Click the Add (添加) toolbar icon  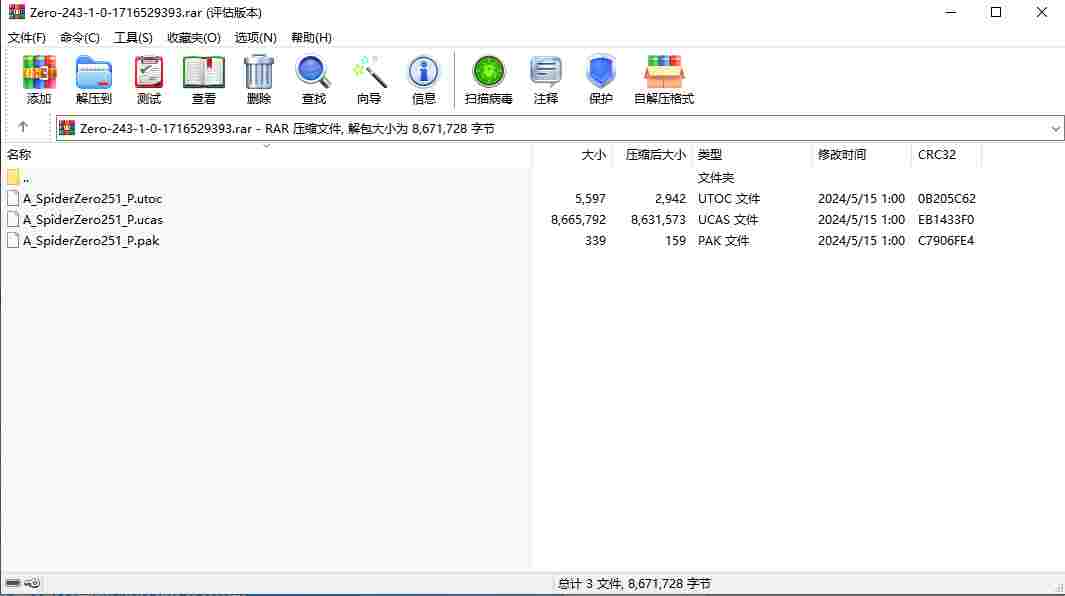click(x=39, y=80)
